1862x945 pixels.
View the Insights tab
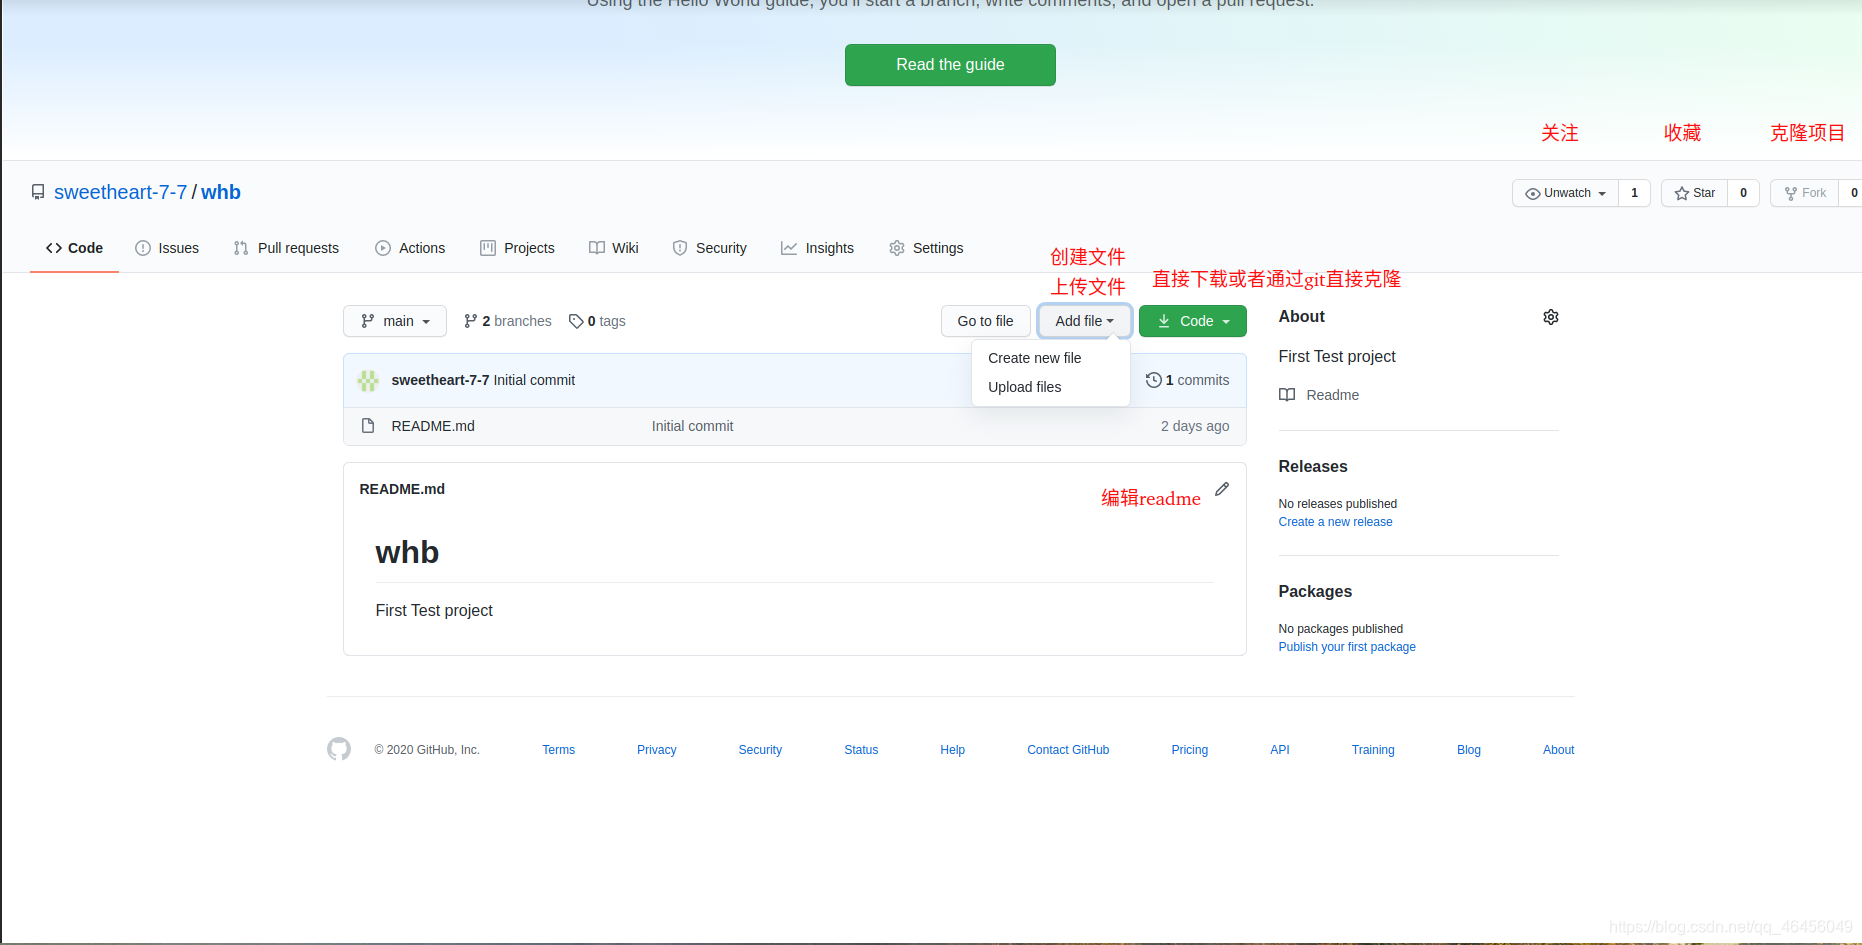(817, 248)
